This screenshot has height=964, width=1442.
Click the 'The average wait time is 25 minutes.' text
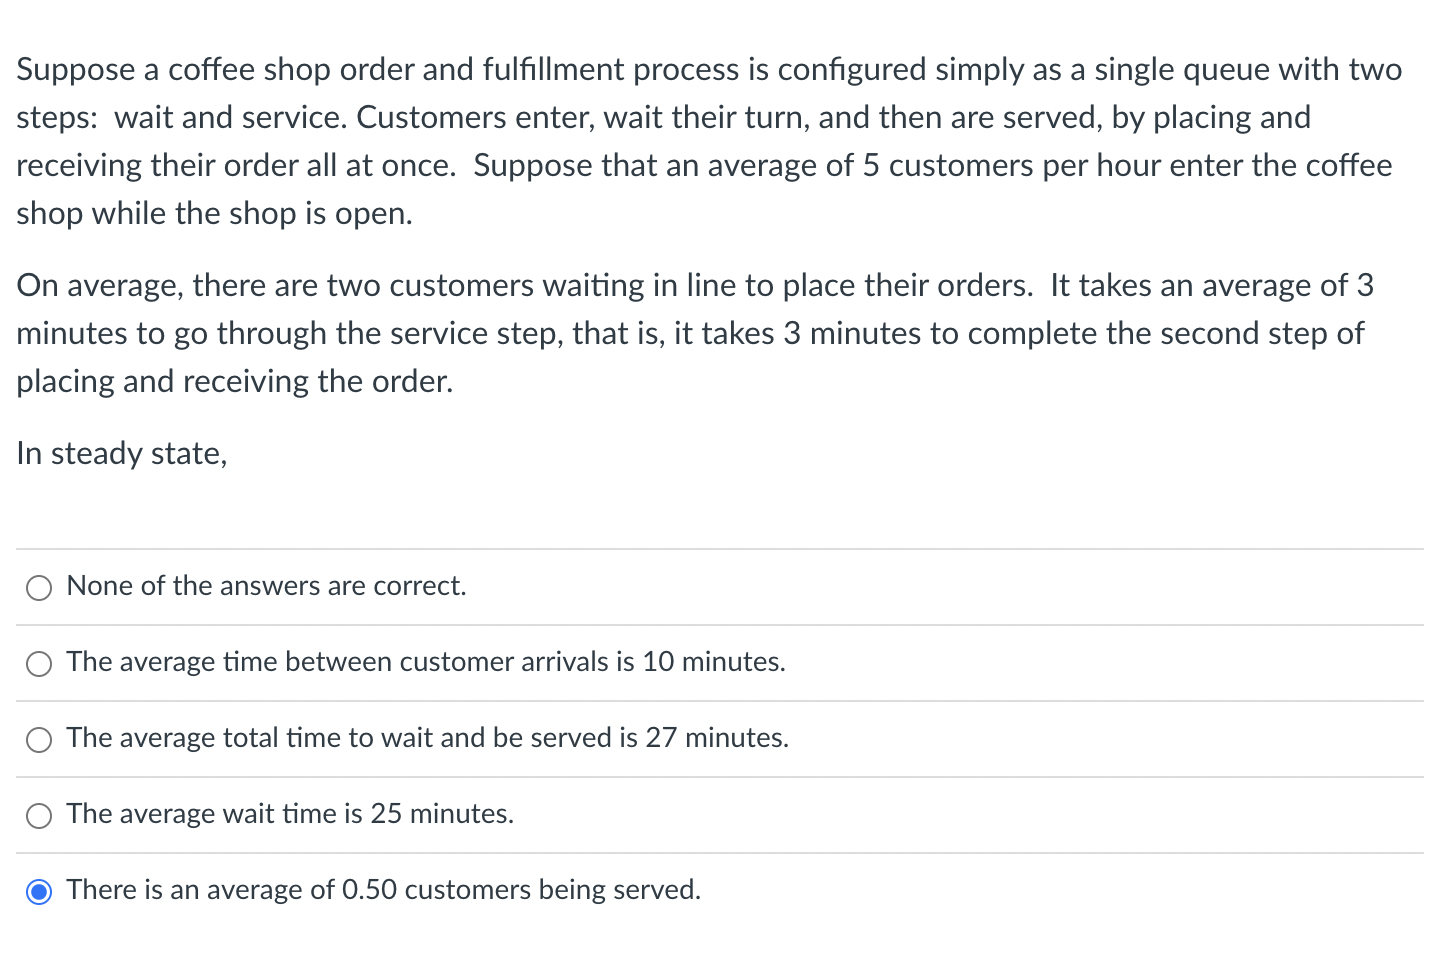(x=290, y=814)
